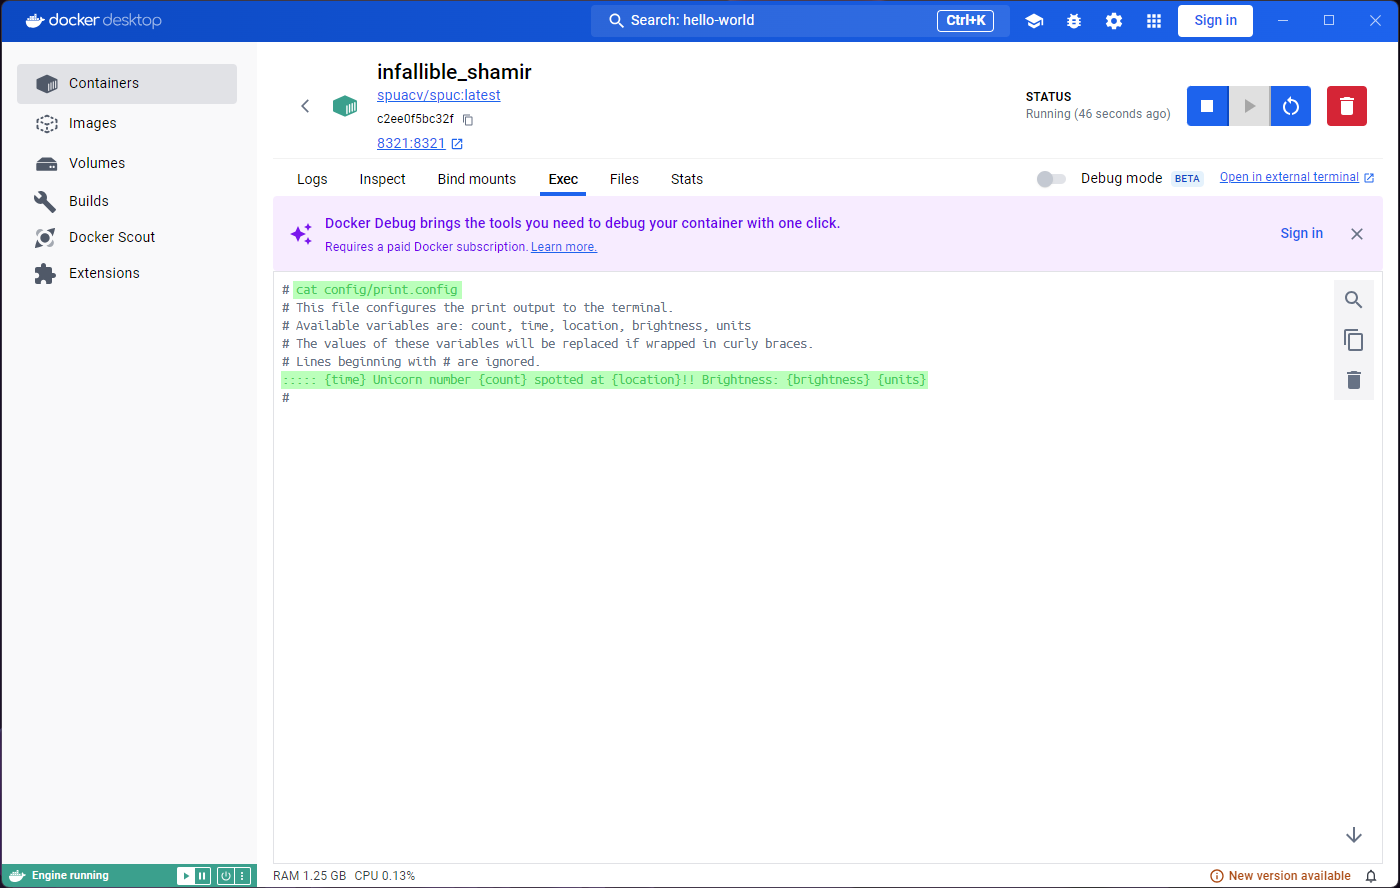
Task: Restart the container
Action: point(1291,106)
